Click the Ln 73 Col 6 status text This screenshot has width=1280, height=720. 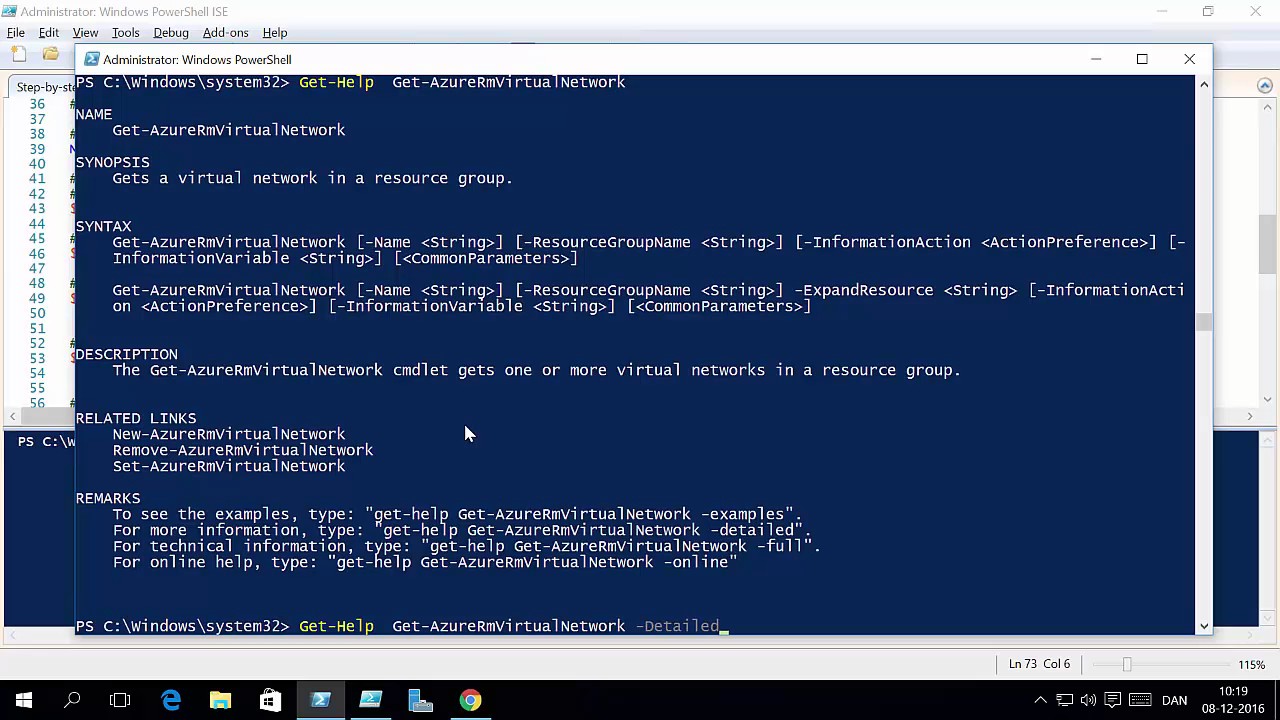coord(1039,664)
